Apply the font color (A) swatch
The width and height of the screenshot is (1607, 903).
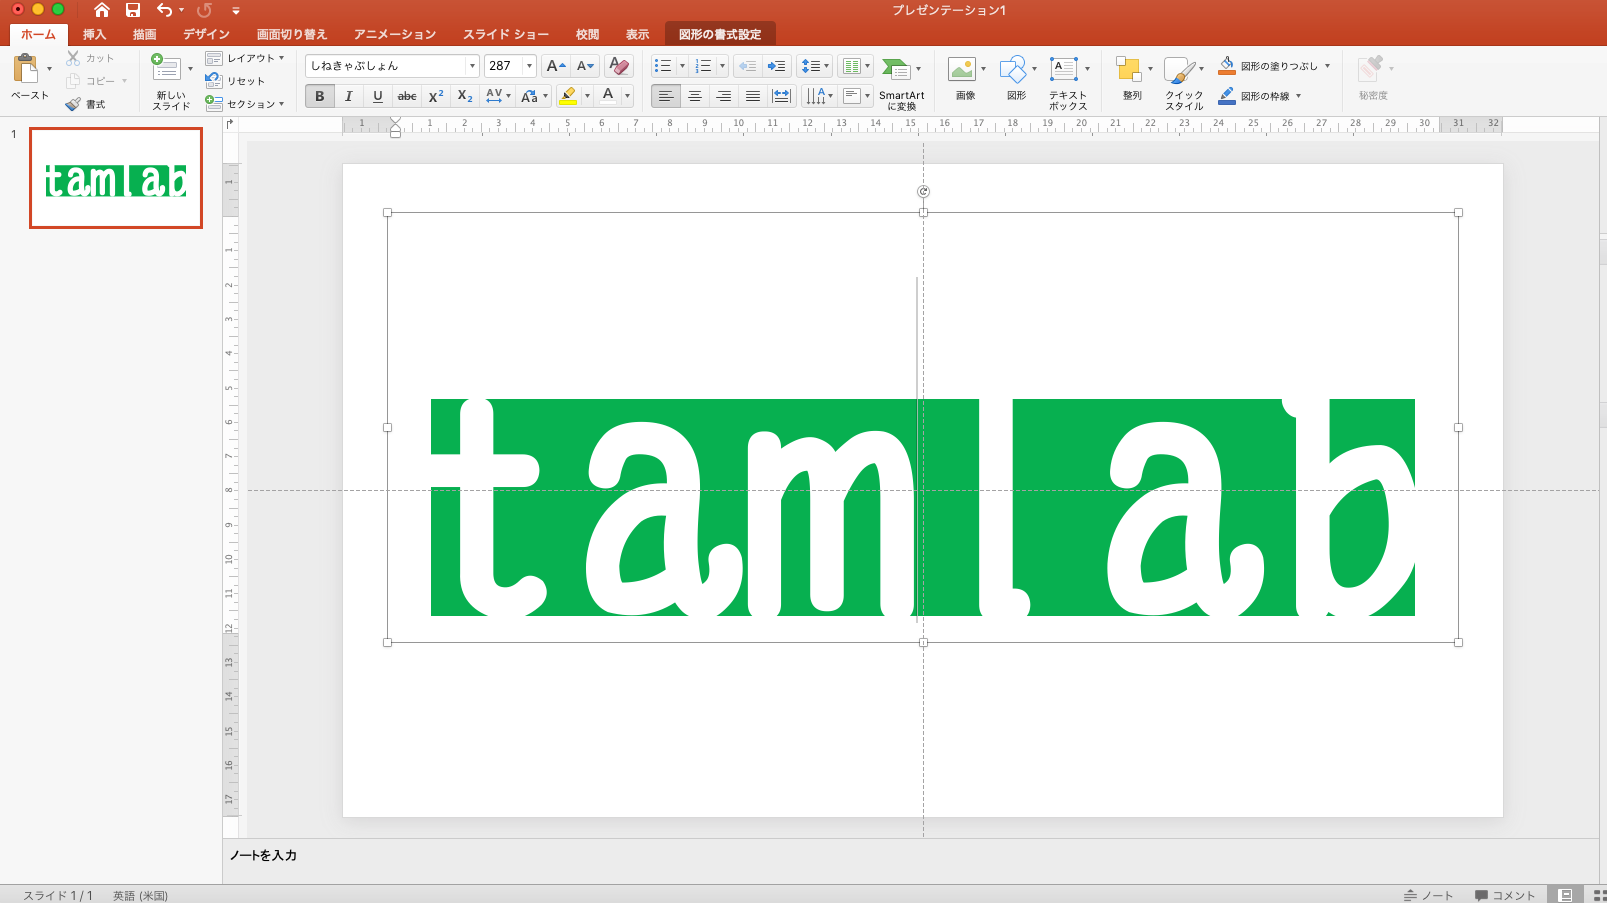(608, 96)
